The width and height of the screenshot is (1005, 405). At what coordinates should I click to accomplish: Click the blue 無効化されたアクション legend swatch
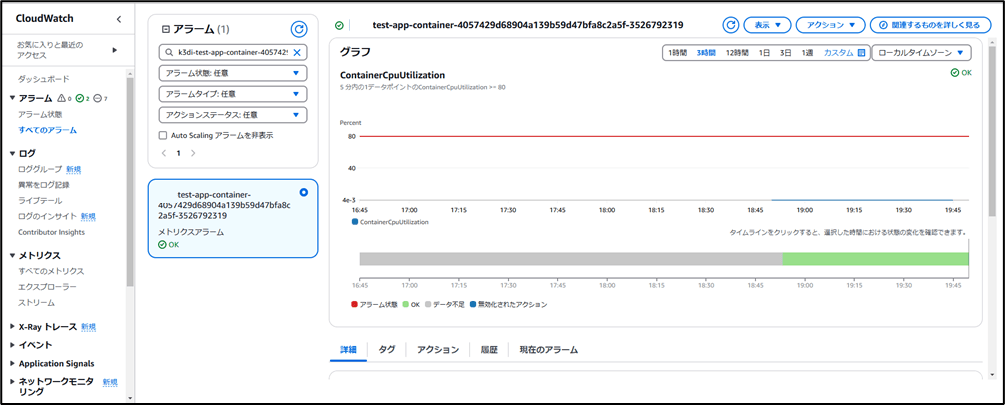474,304
